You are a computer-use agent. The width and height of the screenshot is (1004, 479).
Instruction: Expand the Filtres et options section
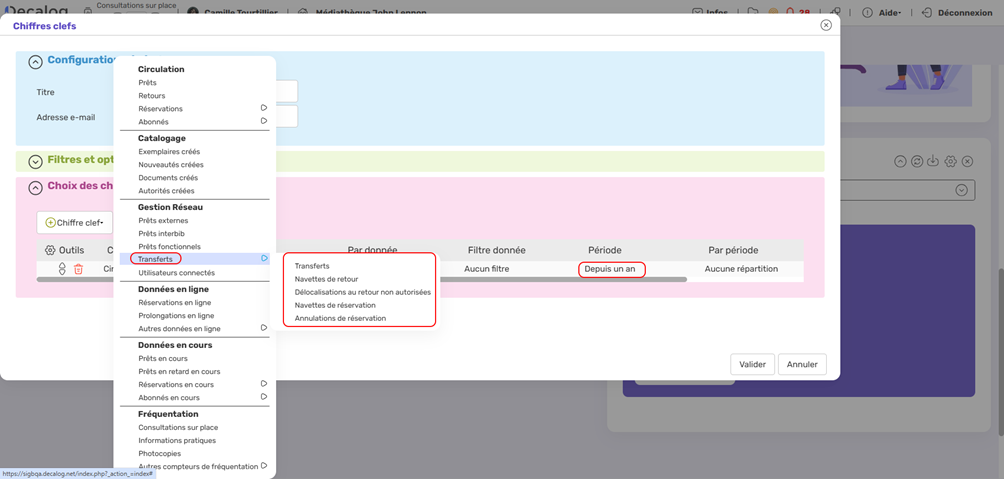(x=35, y=161)
